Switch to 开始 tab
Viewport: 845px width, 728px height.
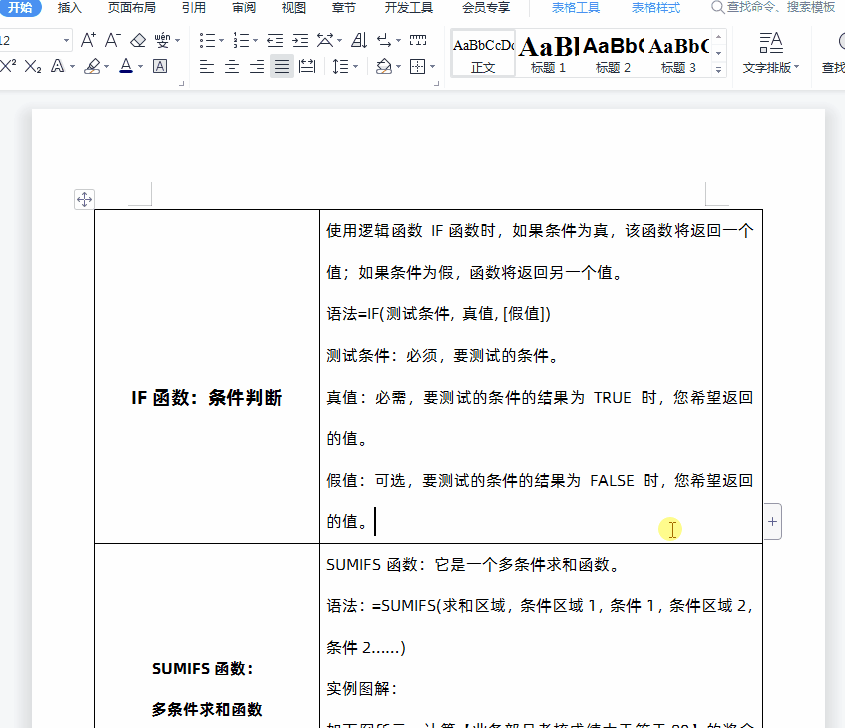click(x=20, y=8)
